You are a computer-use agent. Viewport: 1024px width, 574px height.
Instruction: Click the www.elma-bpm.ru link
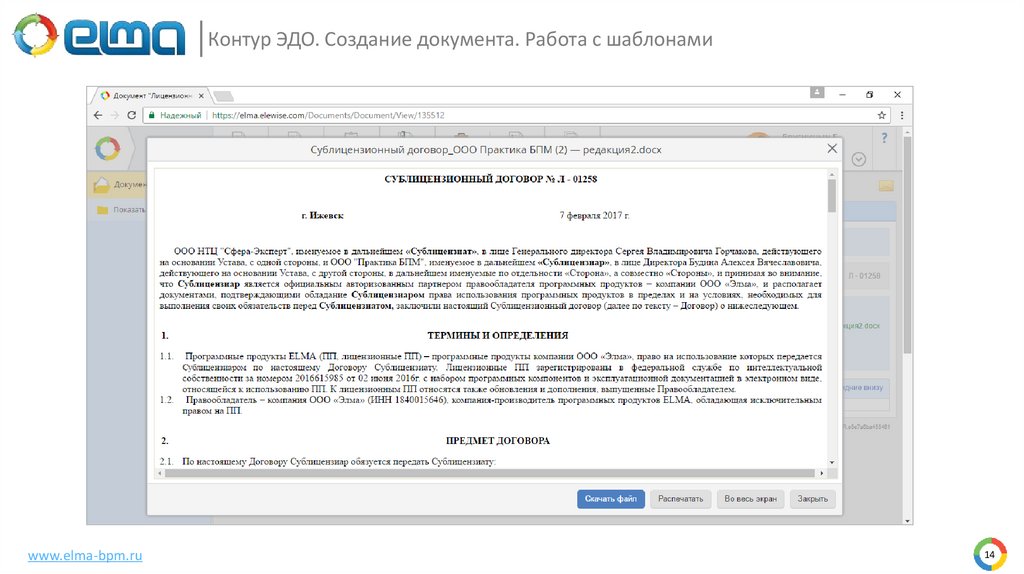(85, 556)
